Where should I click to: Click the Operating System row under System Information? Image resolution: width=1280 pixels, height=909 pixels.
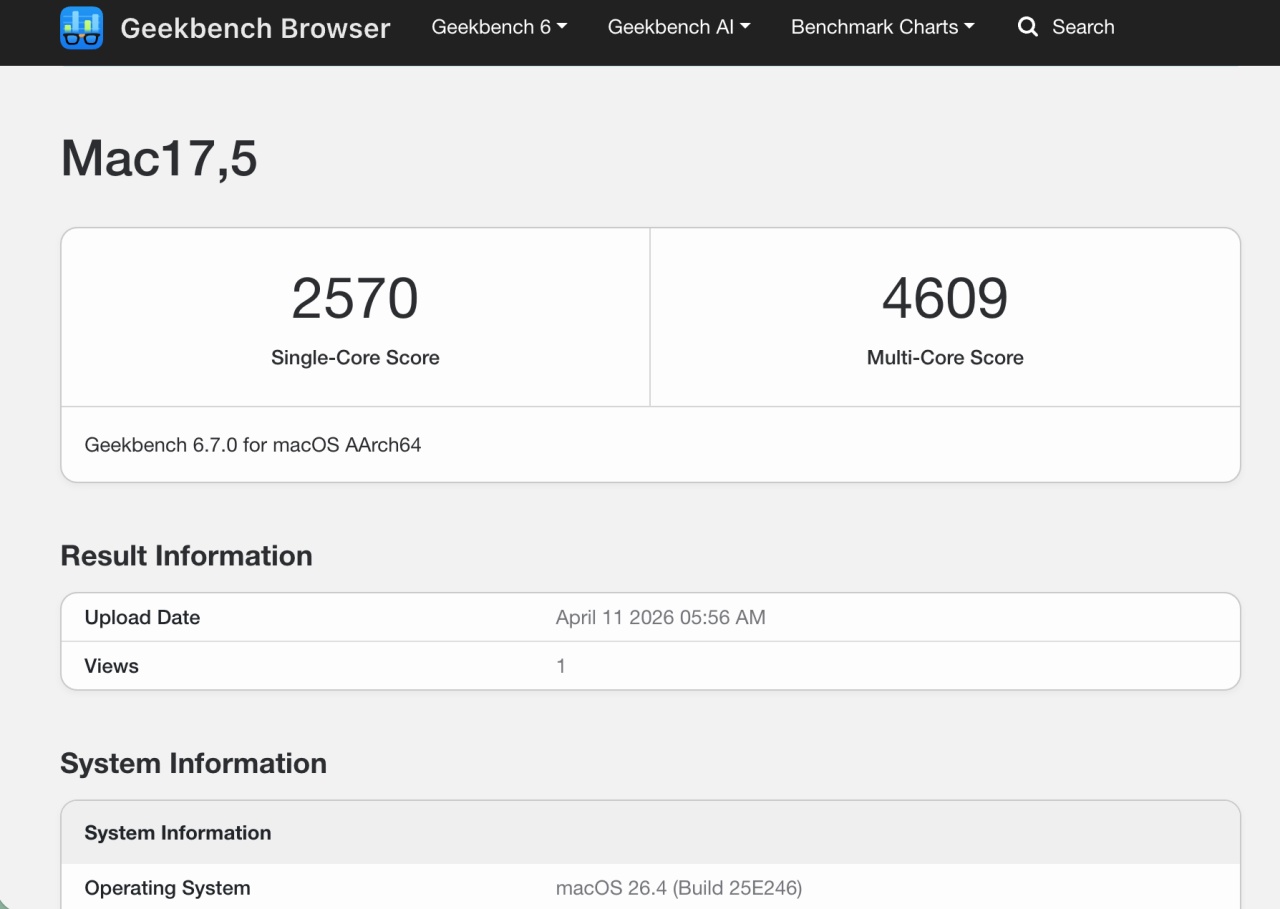coord(650,887)
